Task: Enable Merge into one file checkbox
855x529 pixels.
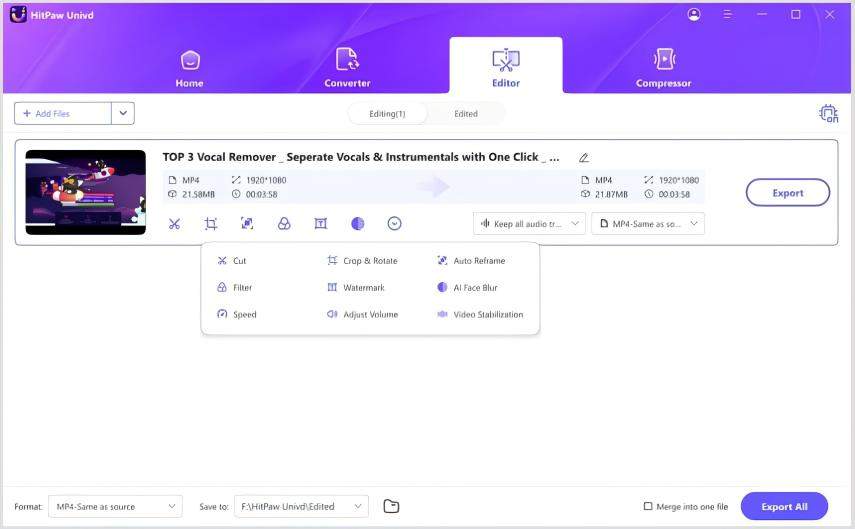Action: (x=648, y=507)
